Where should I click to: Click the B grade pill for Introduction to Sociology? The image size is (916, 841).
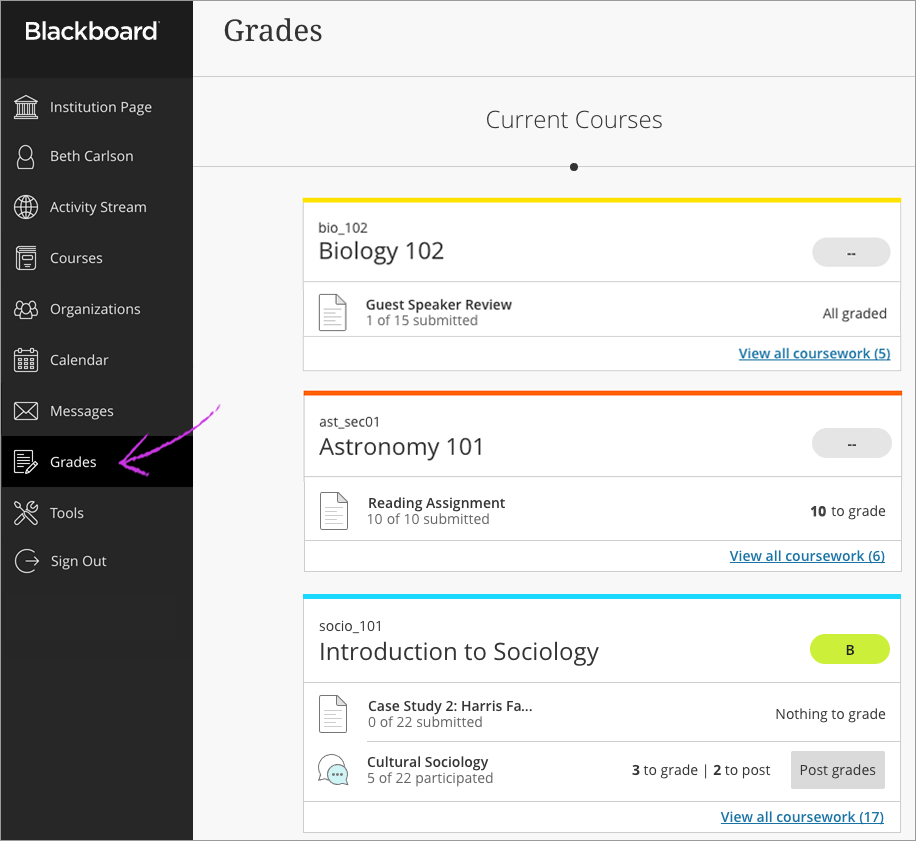coord(849,649)
